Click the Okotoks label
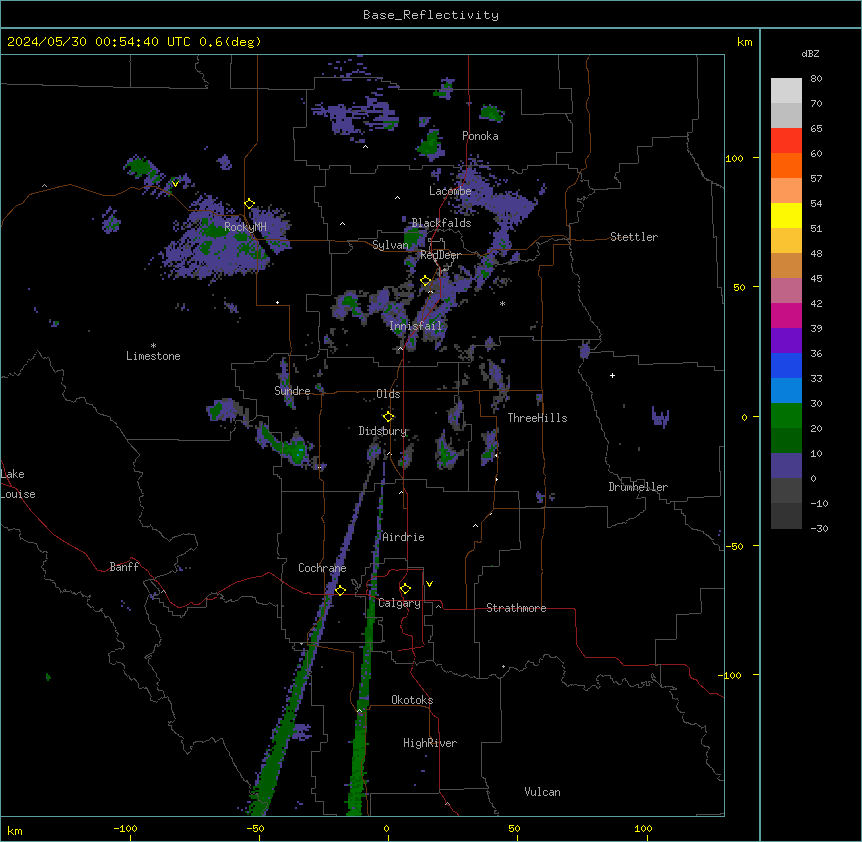Screen dimensions: 862x842 click(412, 700)
